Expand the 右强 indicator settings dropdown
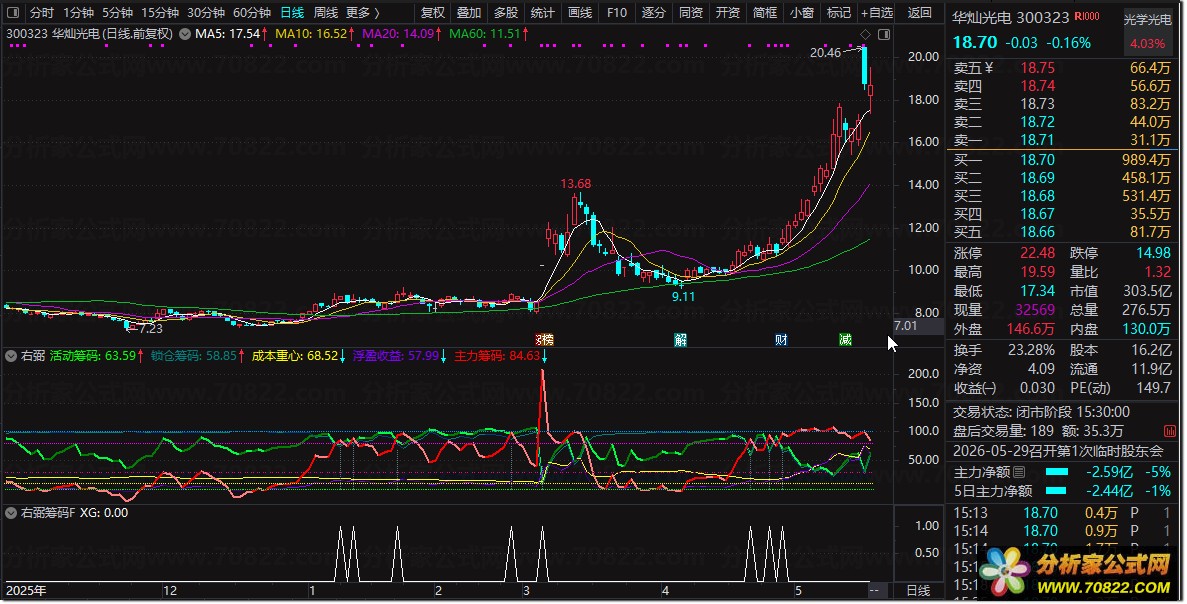Viewport: 1187px width, 604px height. coord(11,356)
